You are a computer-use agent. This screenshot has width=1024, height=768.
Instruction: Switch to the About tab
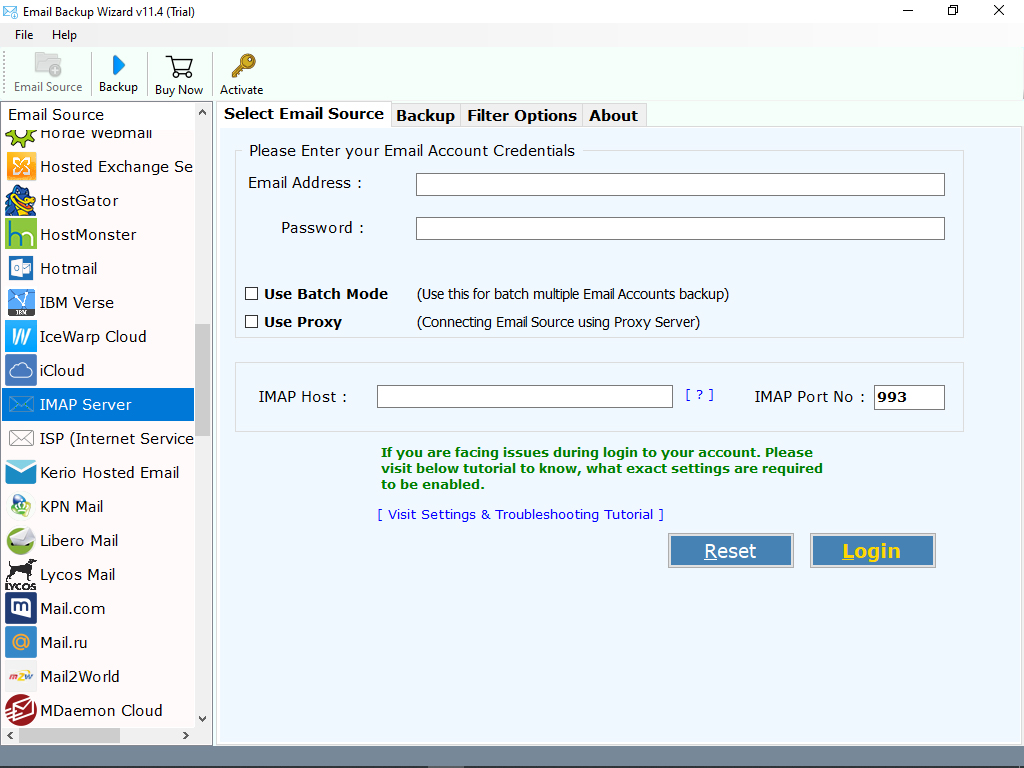(613, 116)
